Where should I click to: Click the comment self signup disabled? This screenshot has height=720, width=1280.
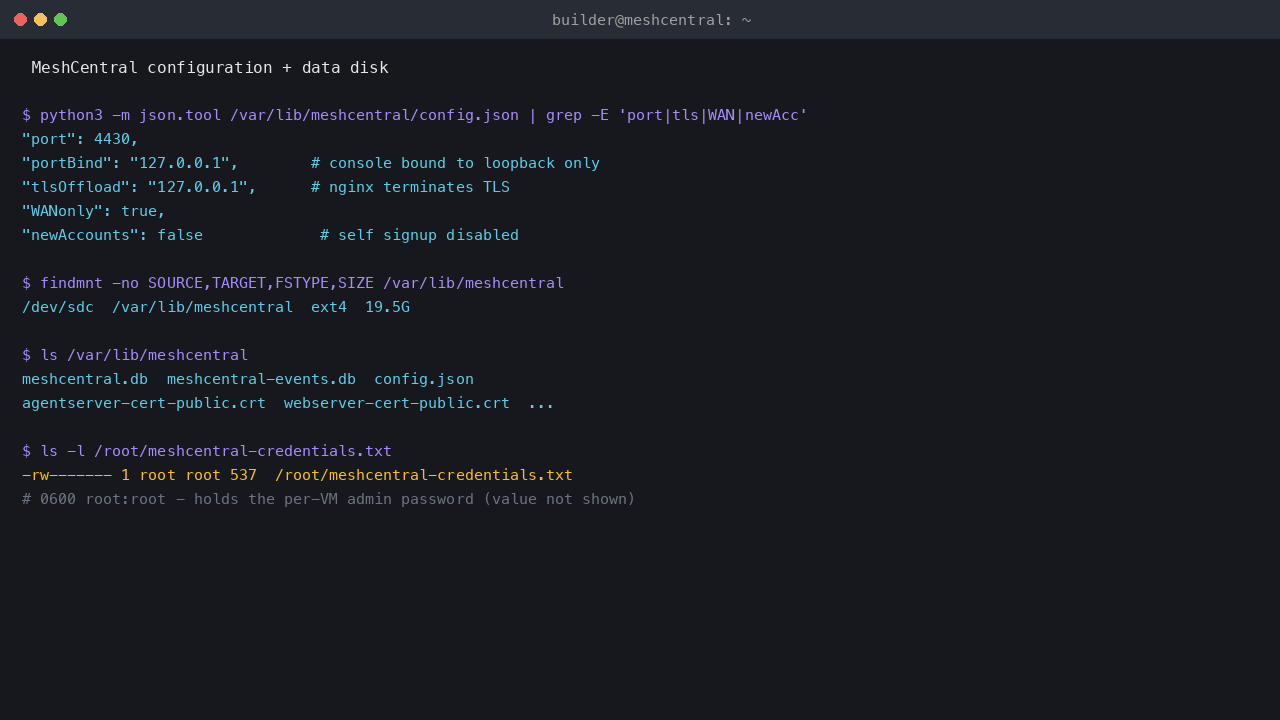pyautogui.click(x=419, y=235)
